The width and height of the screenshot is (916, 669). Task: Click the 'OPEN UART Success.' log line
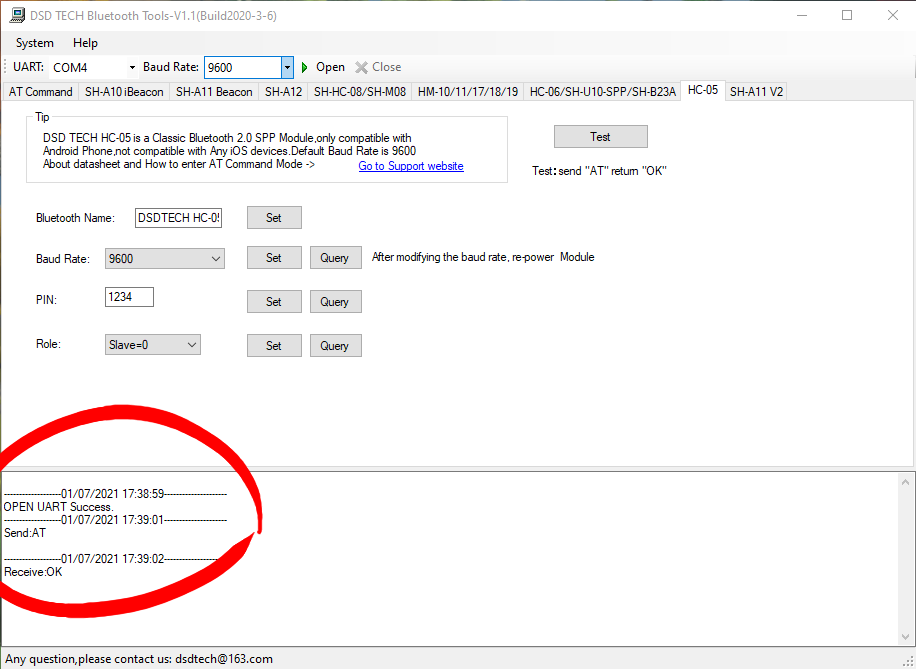58,507
